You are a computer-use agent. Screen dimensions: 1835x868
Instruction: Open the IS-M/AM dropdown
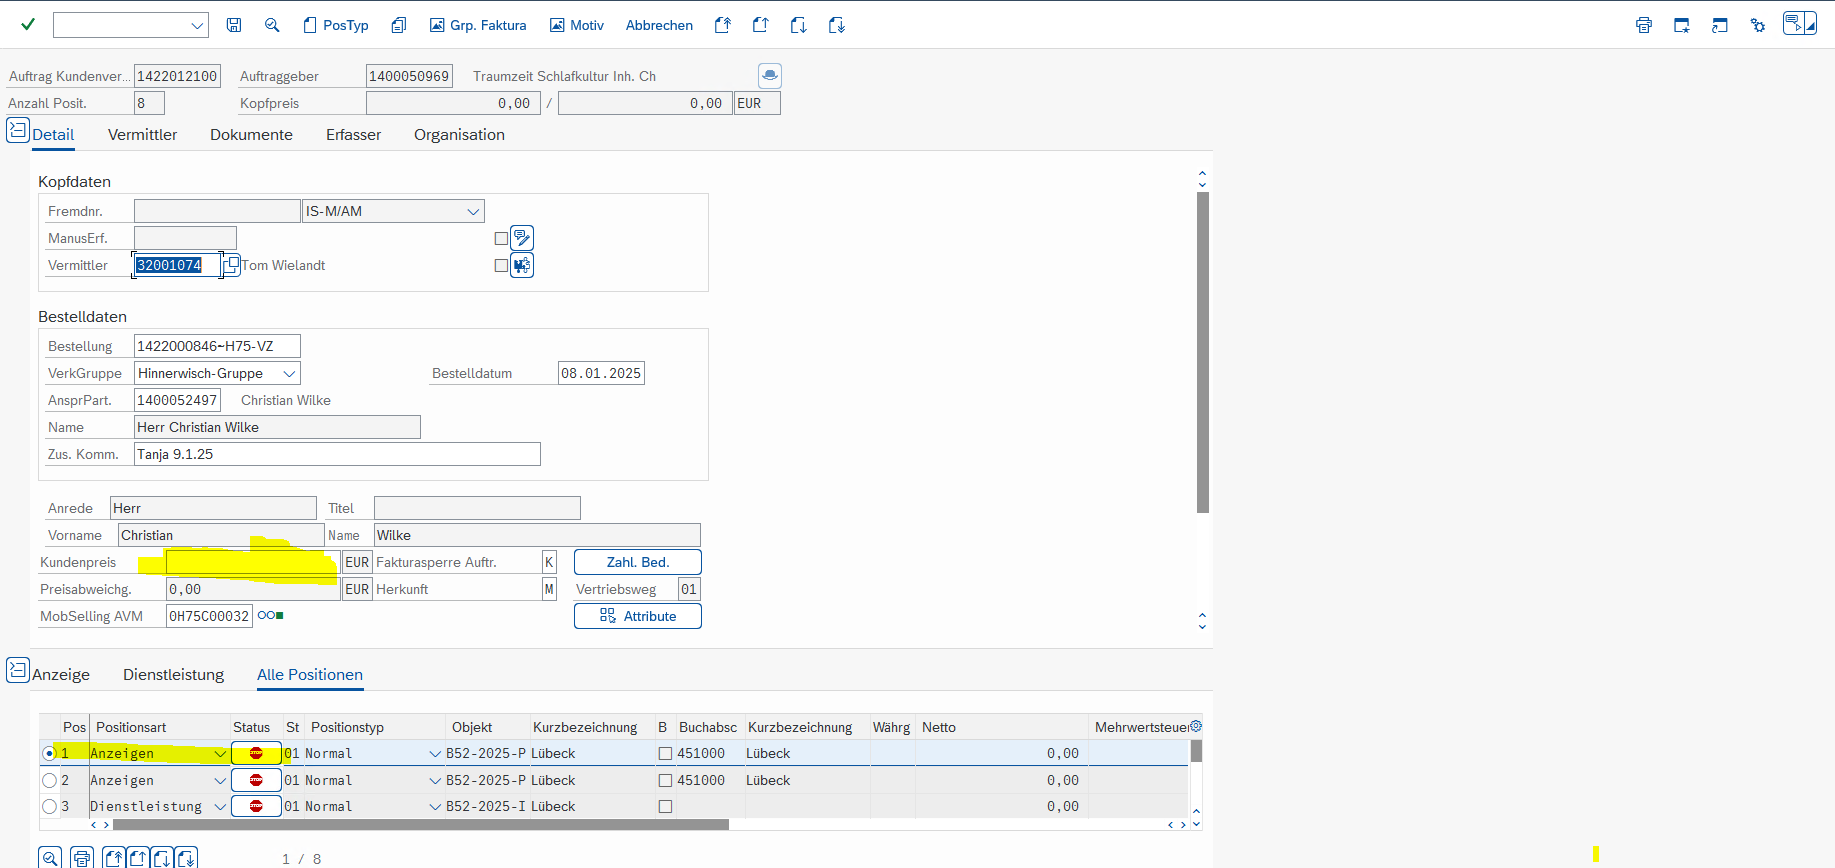(x=473, y=211)
